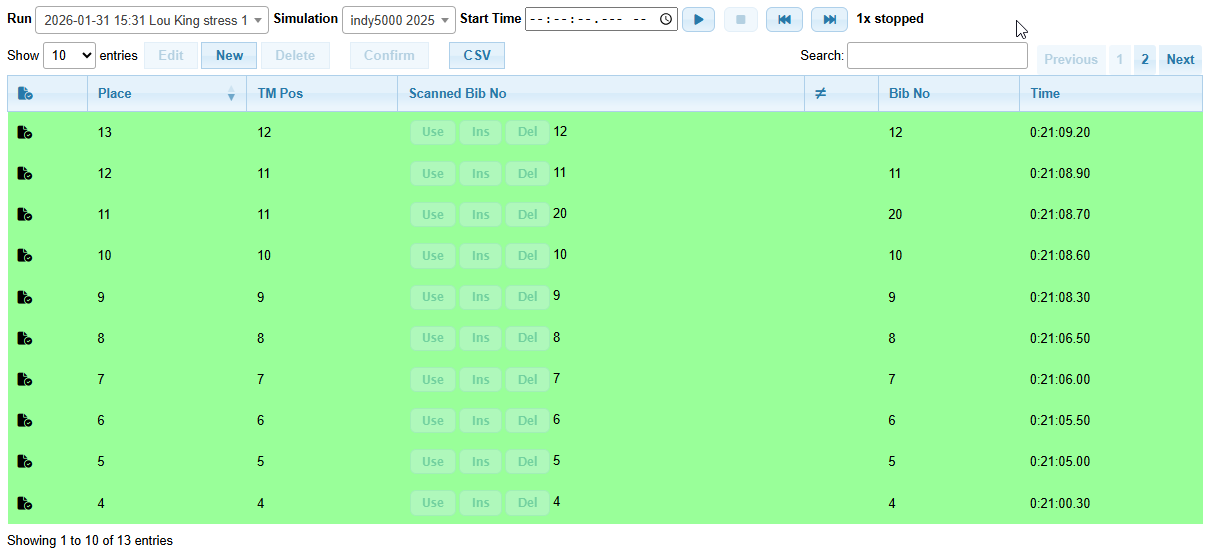Stop the simulation with the stop button
This screenshot has width=1208, height=555.
[x=741, y=19]
